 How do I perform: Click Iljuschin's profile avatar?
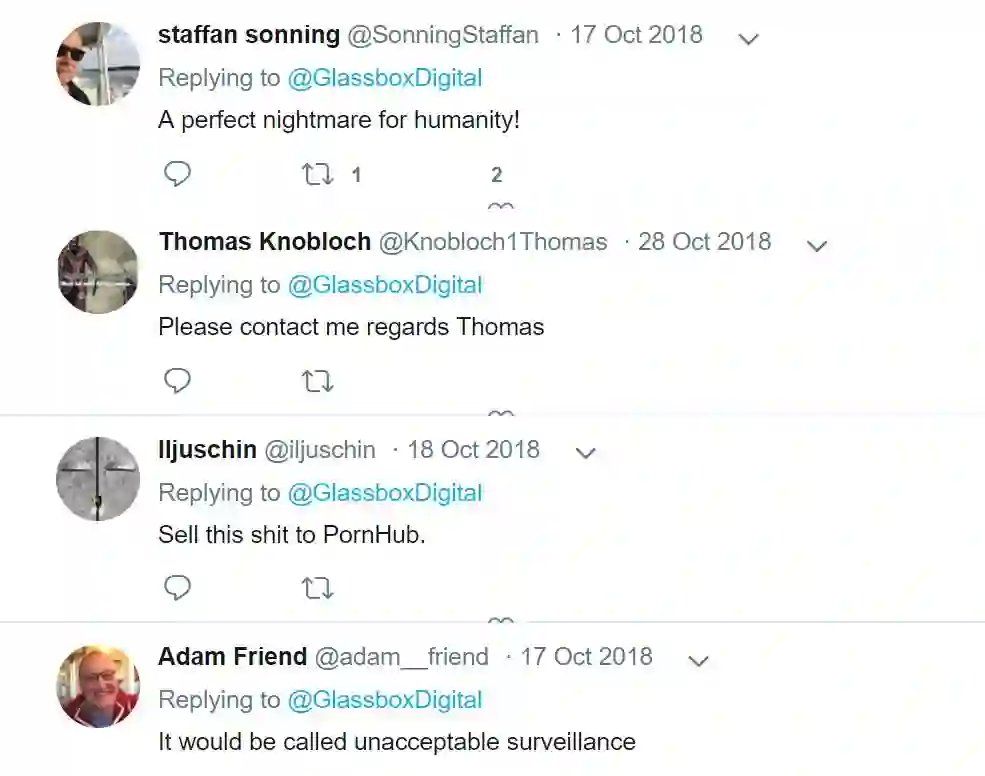97,479
